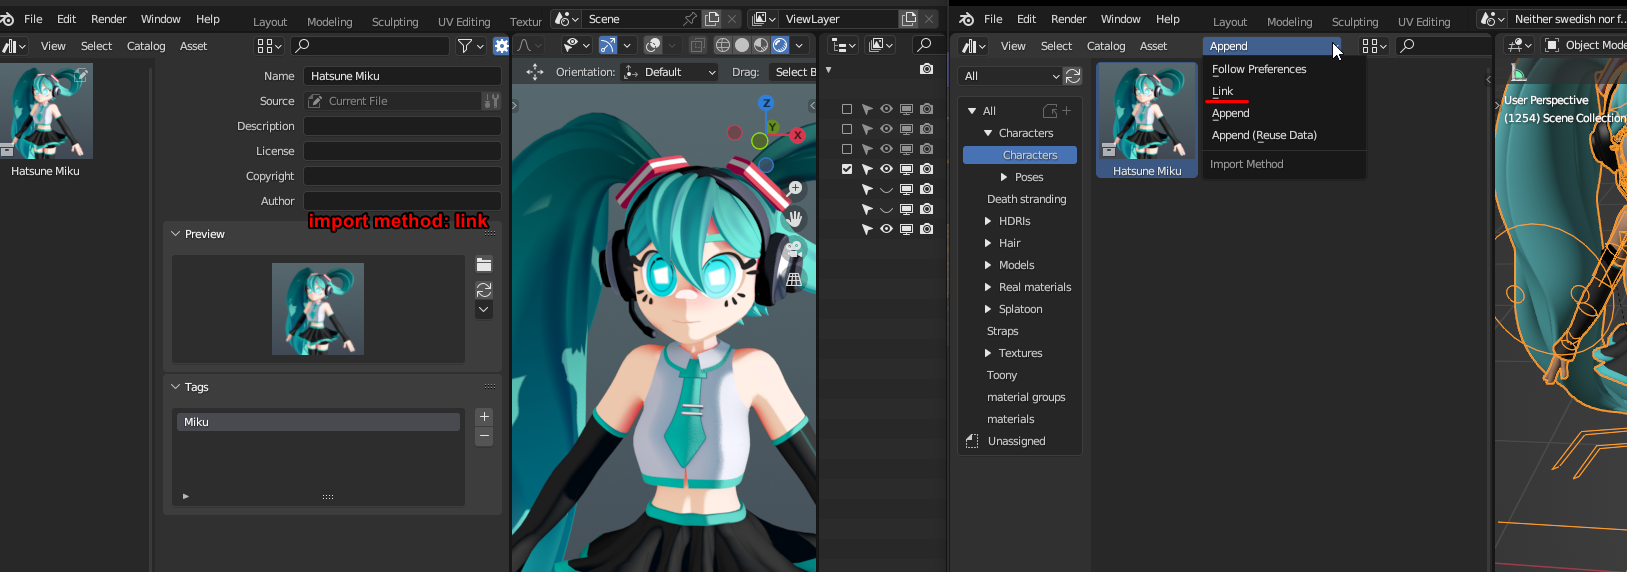
Task: Open outliner search magnifier
Action: coord(925,45)
